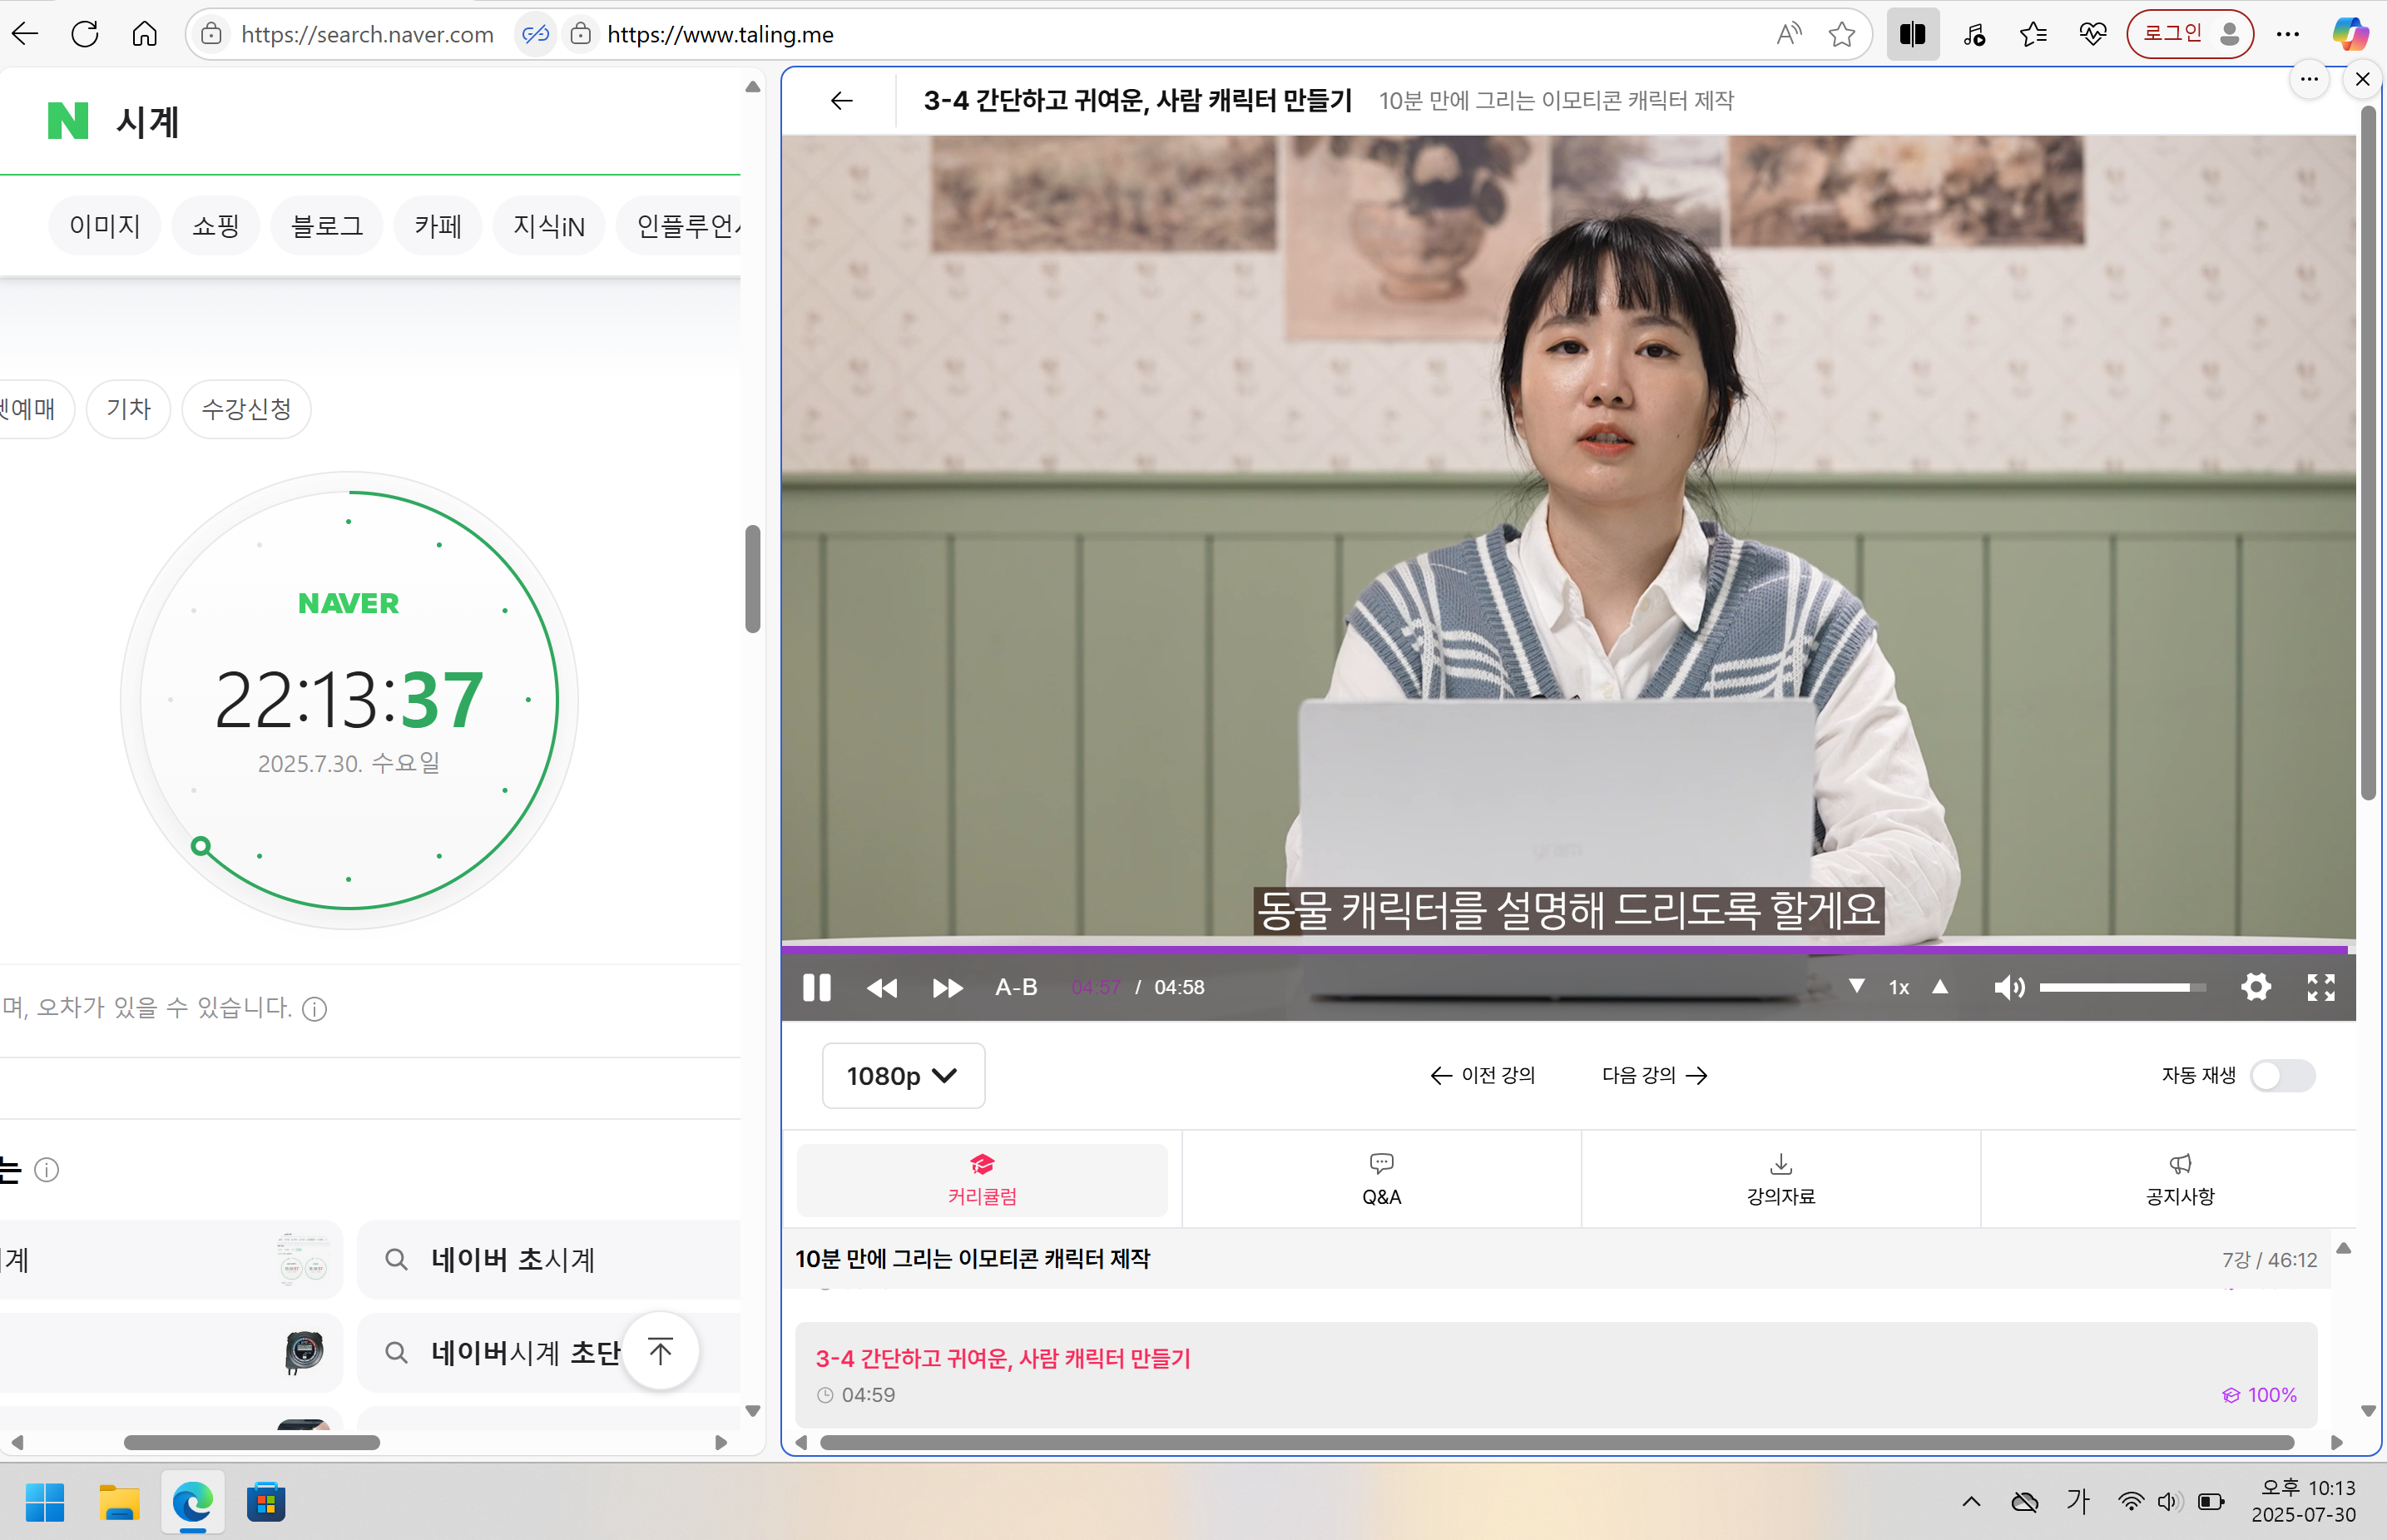
Task: Enter fullscreen mode on the video
Action: (x=2321, y=987)
